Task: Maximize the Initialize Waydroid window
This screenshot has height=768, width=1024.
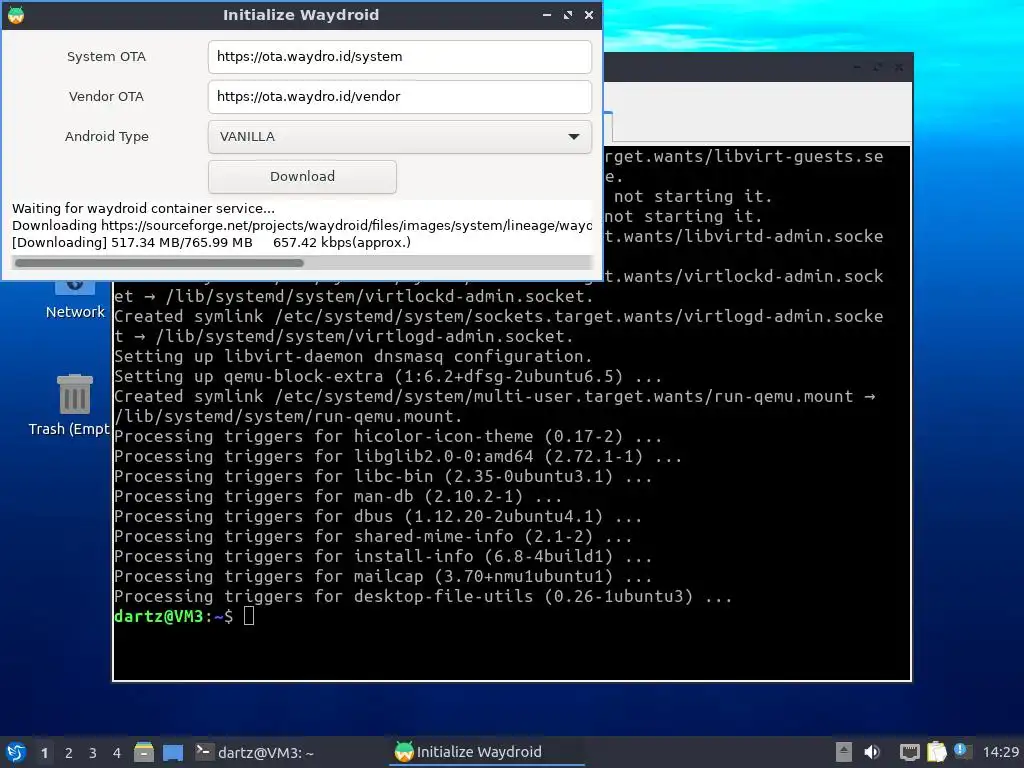Action: click(x=568, y=14)
